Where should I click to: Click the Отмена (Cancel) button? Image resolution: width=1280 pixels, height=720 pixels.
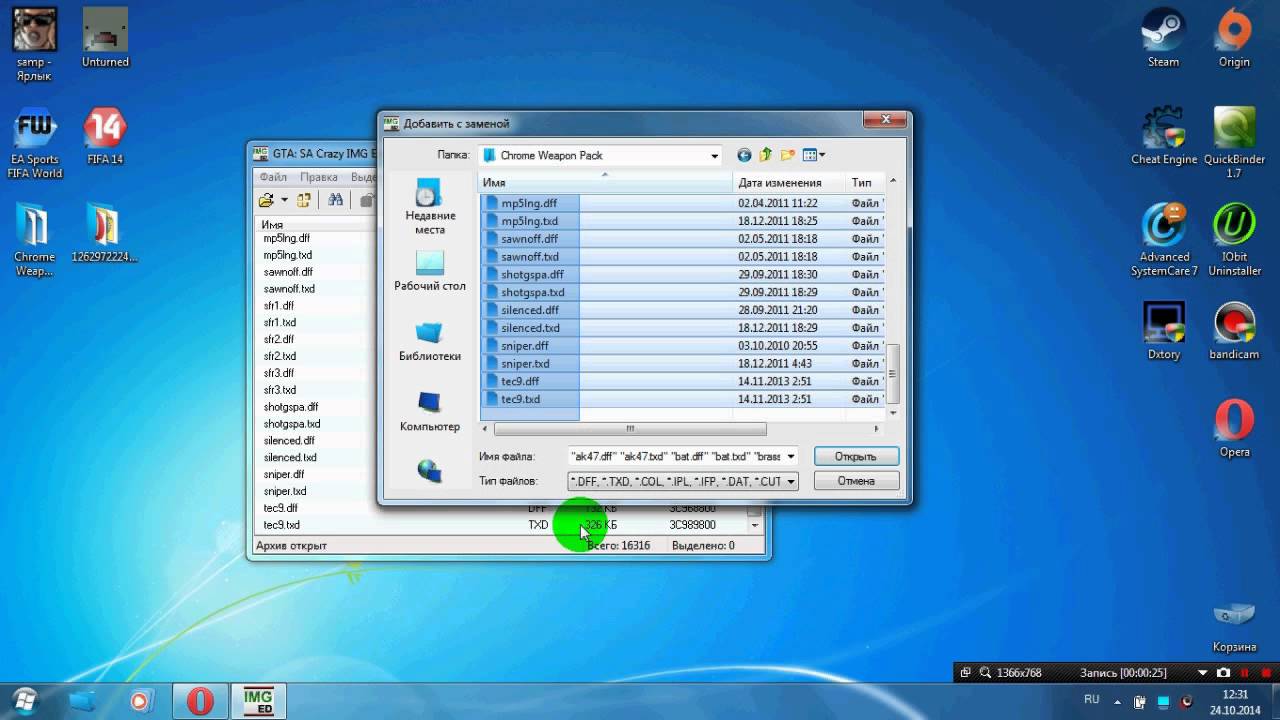856,481
